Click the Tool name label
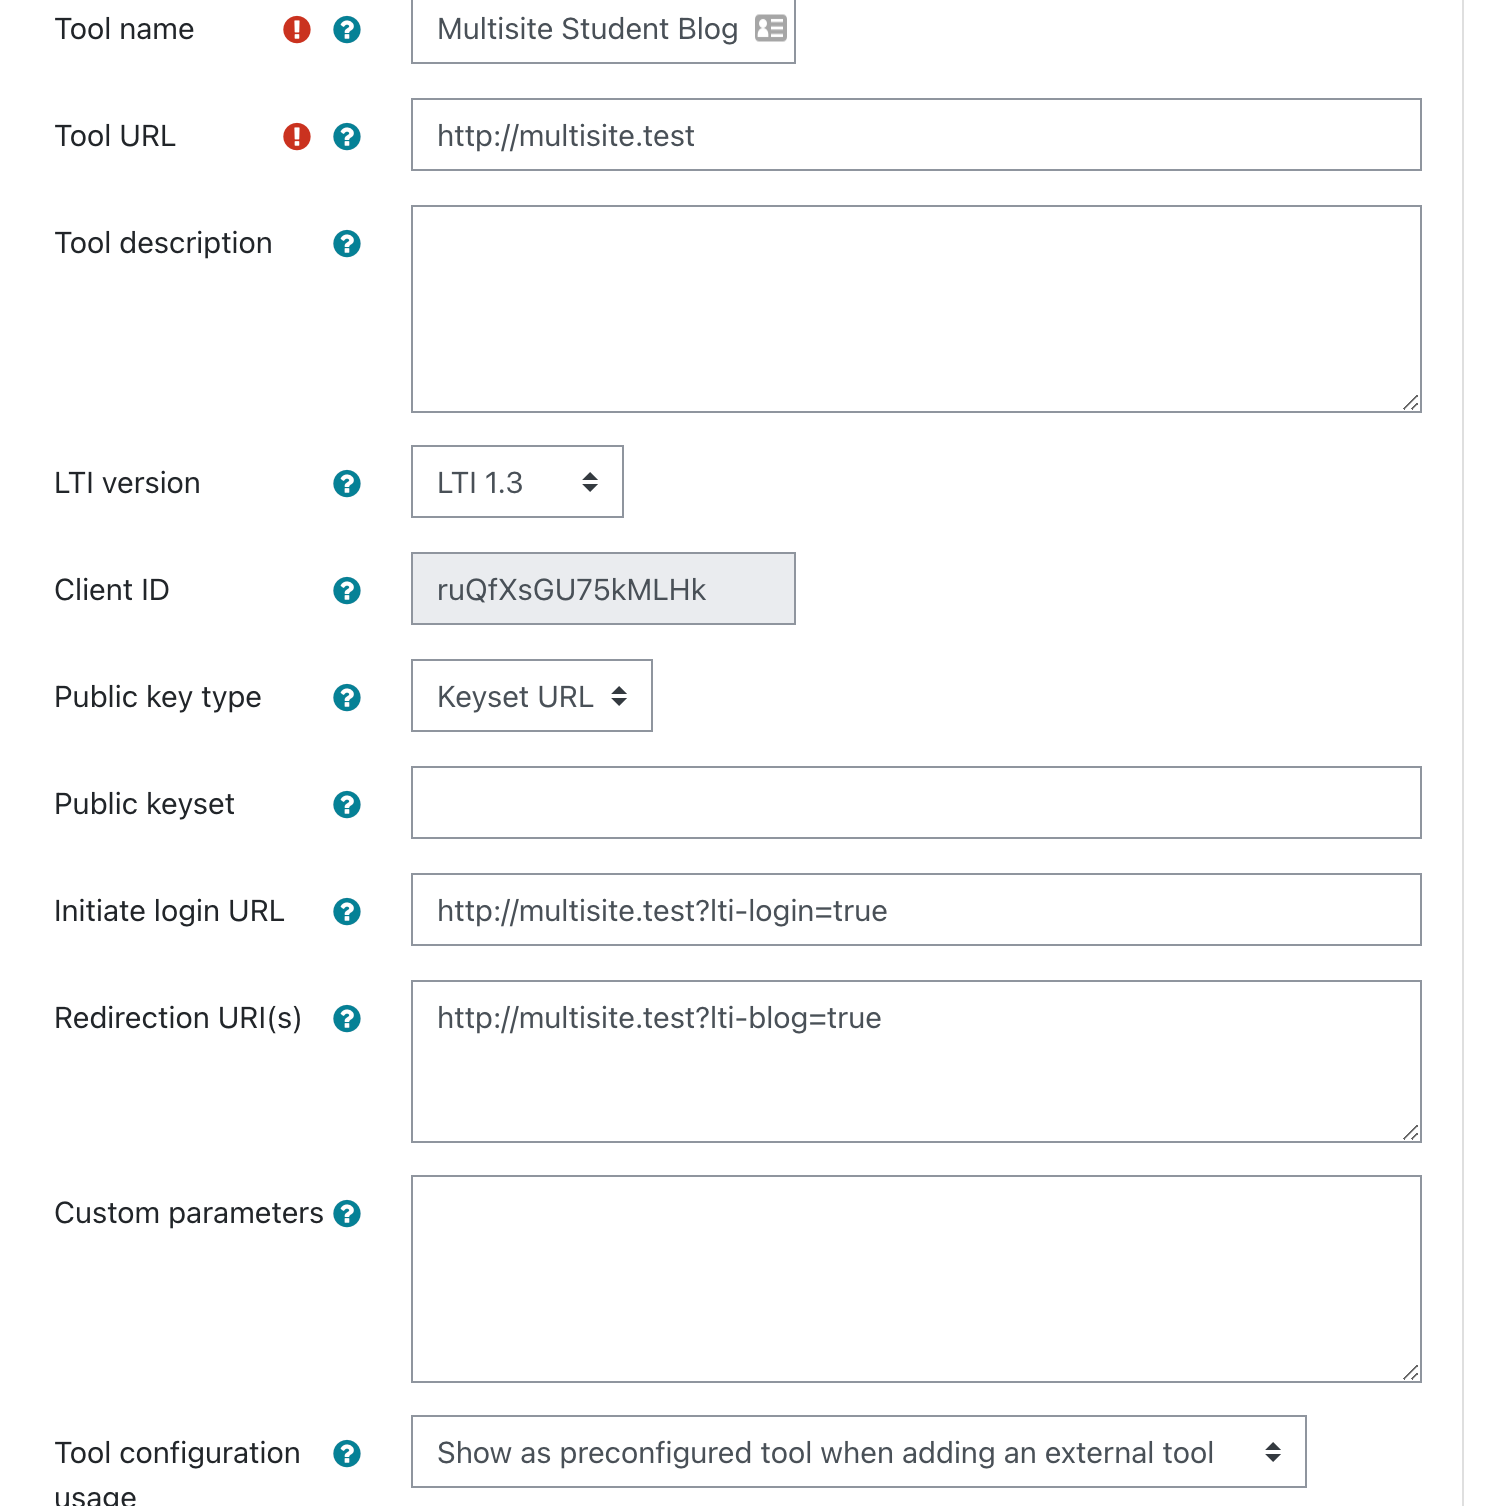The width and height of the screenshot is (1512, 1506). [124, 29]
